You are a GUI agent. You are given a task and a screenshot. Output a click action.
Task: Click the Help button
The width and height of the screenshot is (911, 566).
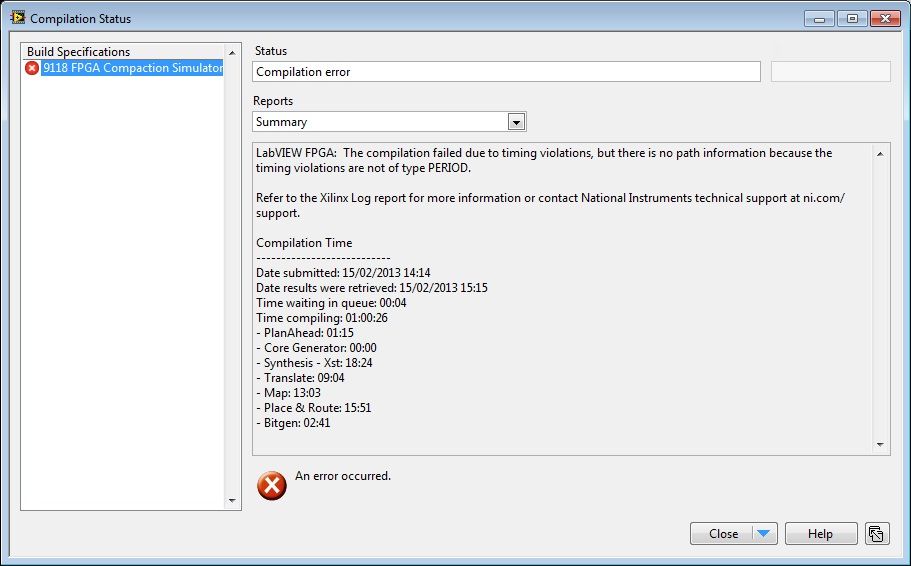point(820,533)
